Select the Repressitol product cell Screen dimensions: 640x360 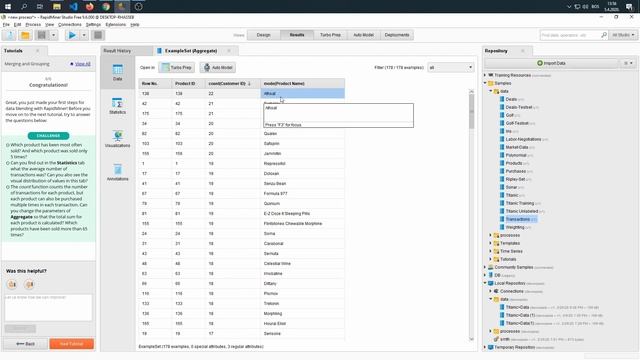[x=302, y=163]
